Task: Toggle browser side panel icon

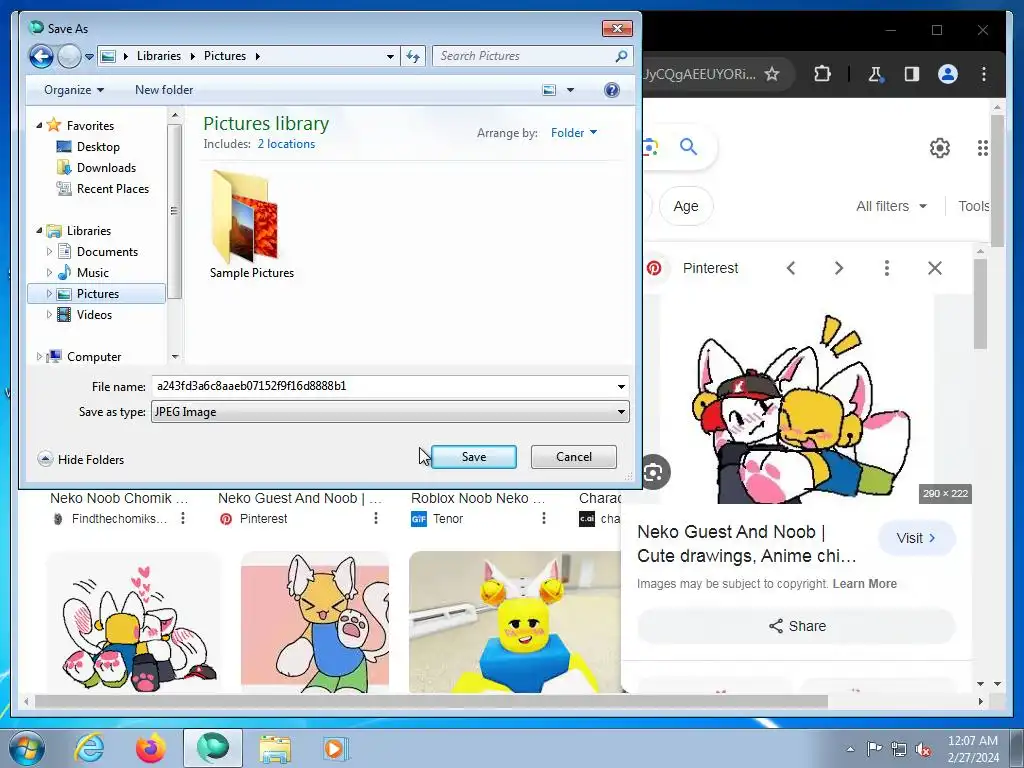Action: [912, 74]
